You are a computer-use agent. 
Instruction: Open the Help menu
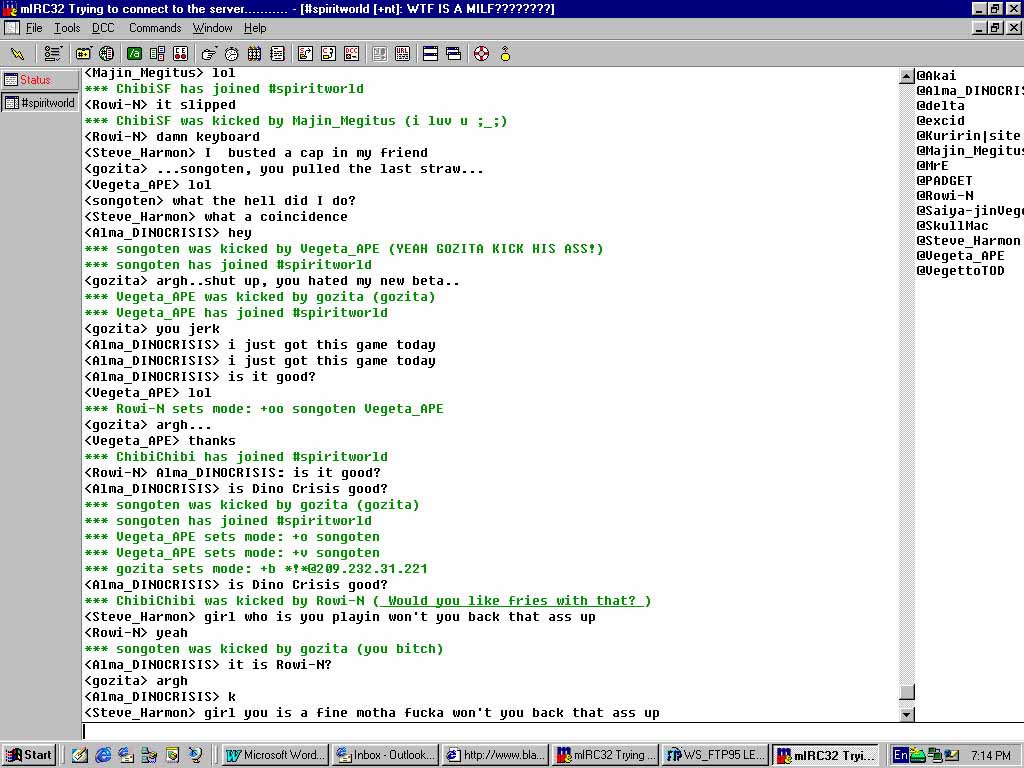[x=255, y=28]
